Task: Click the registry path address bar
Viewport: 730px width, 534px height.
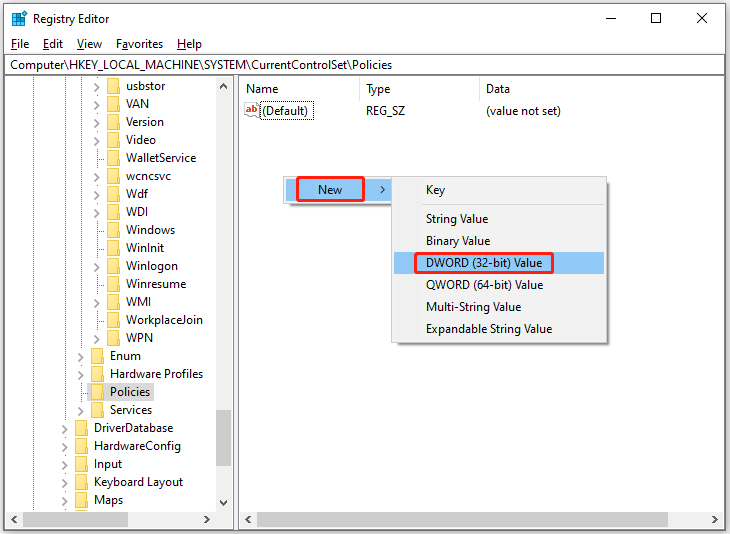Action: click(x=365, y=65)
